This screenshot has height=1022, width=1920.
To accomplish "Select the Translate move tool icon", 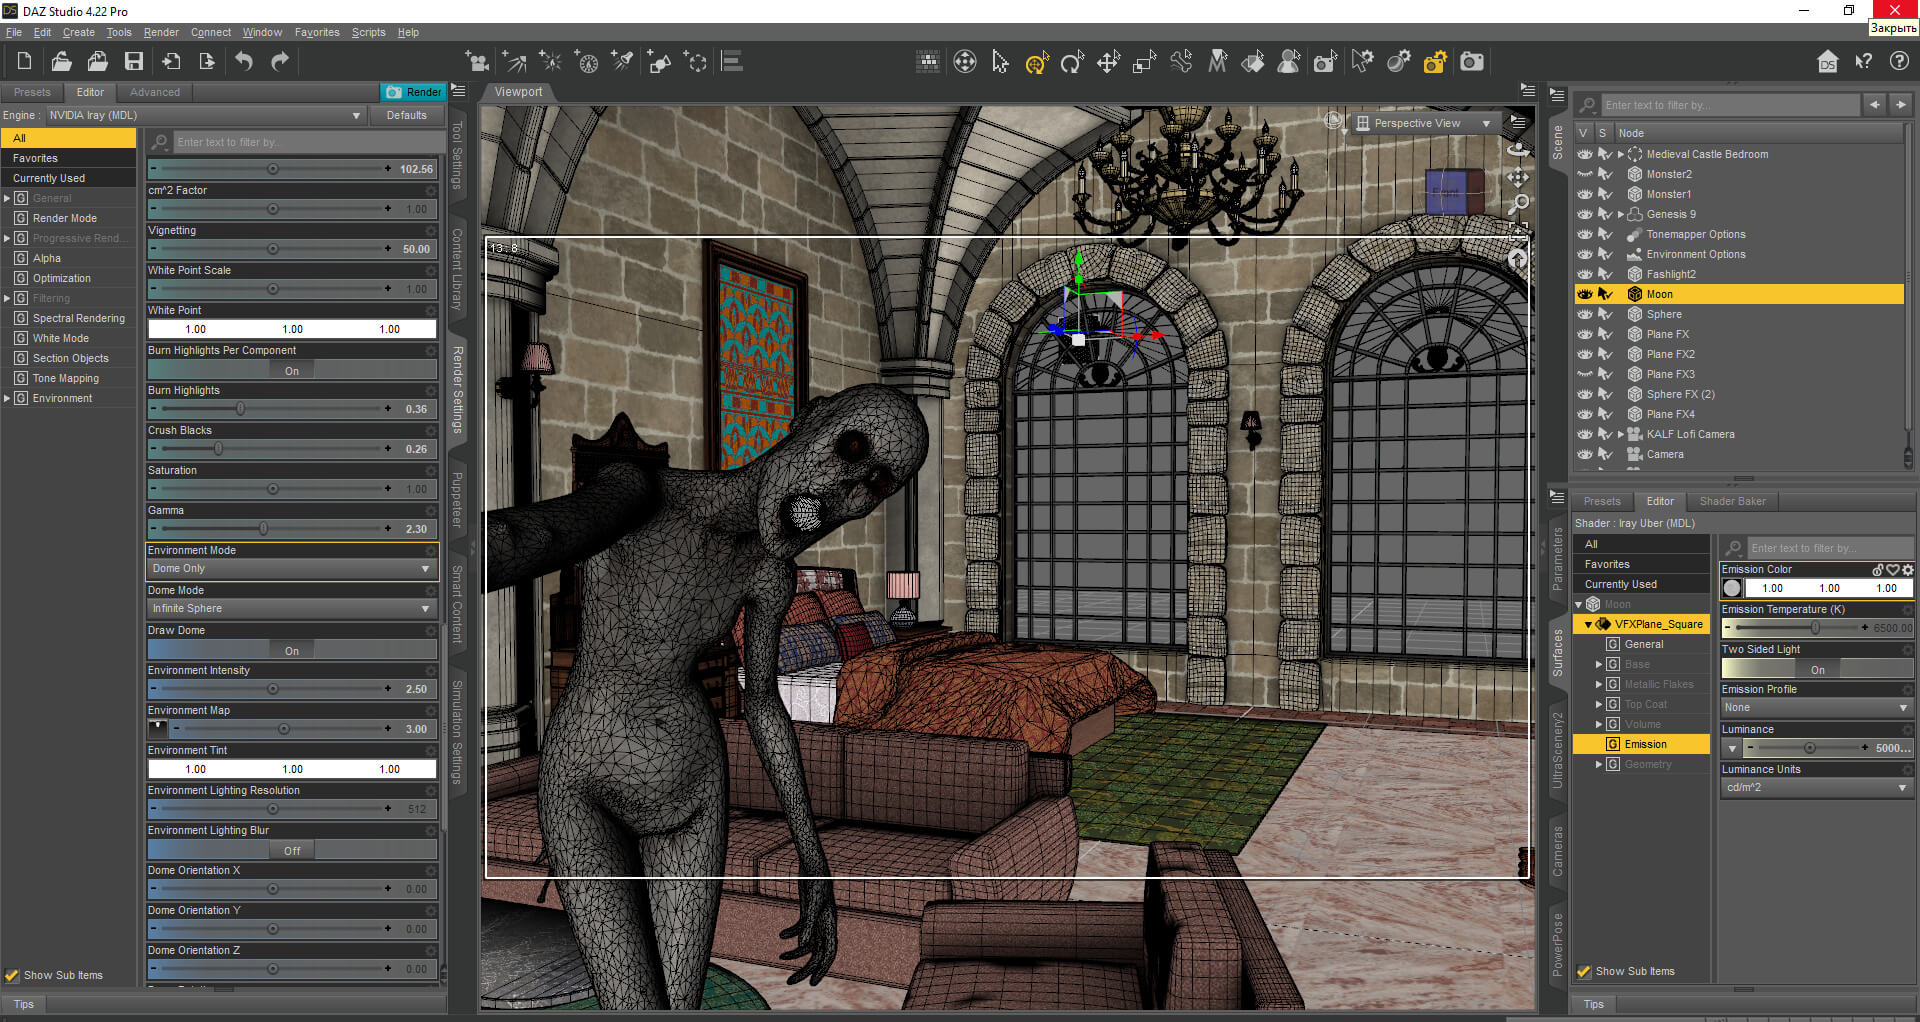I will tap(1108, 63).
